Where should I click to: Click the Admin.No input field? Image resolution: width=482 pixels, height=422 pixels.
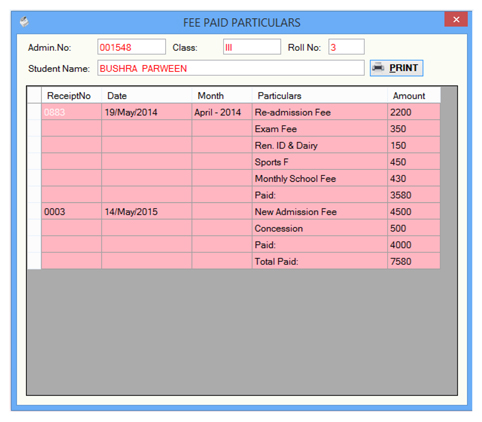click(x=131, y=47)
